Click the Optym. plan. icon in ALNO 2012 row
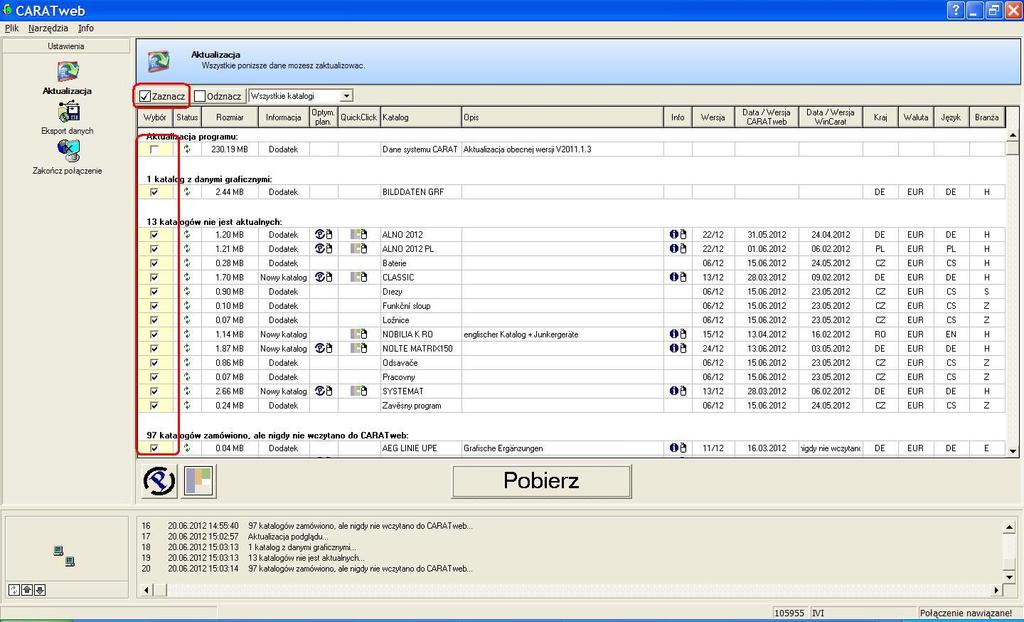1024x622 pixels. [x=323, y=235]
